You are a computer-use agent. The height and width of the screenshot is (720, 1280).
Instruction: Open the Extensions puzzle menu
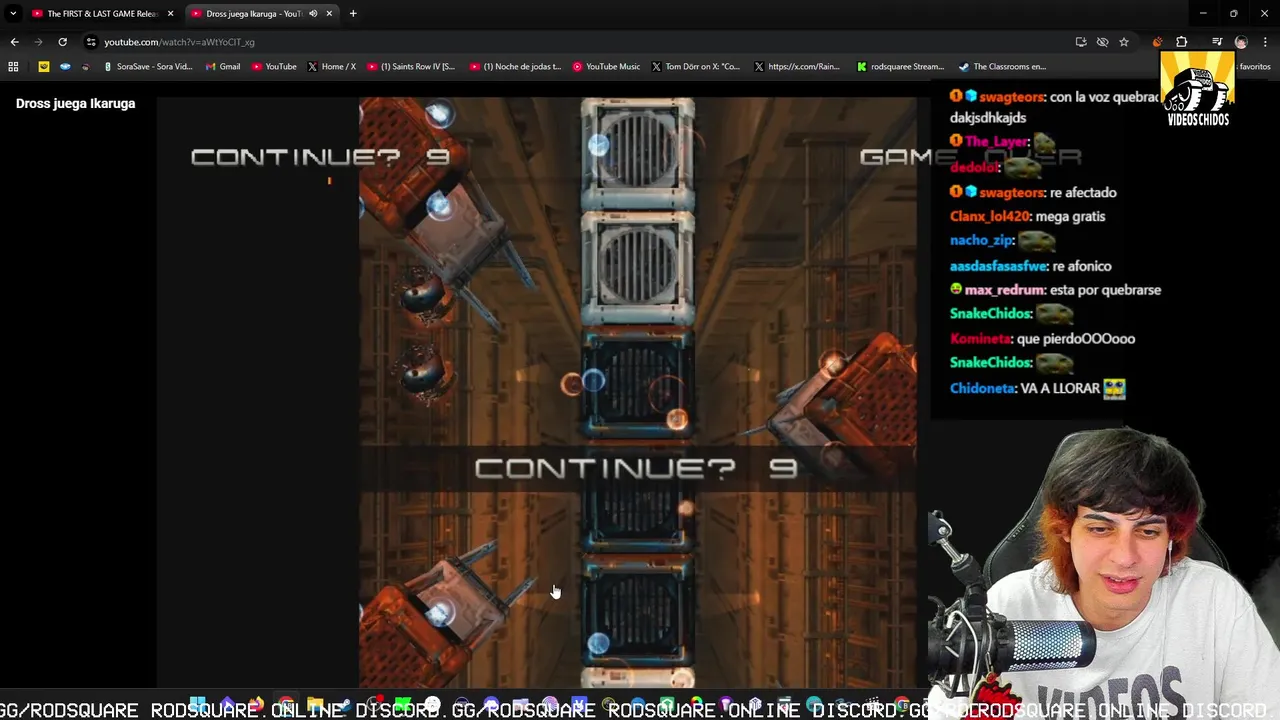pos(1181,42)
